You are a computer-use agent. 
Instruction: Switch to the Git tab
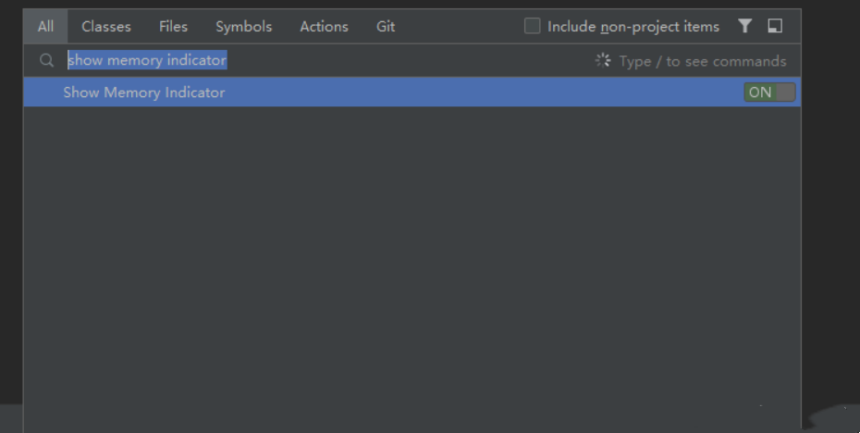[386, 26]
